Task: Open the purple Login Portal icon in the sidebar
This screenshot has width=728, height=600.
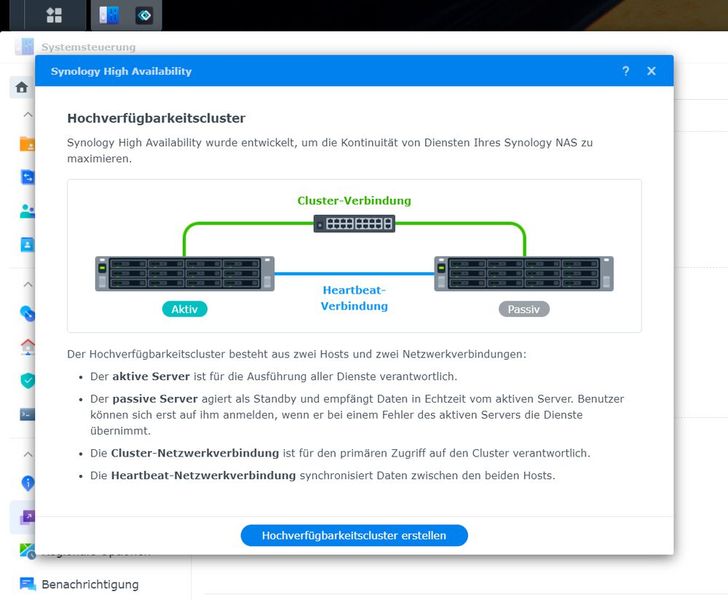Action: click(27, 516)
